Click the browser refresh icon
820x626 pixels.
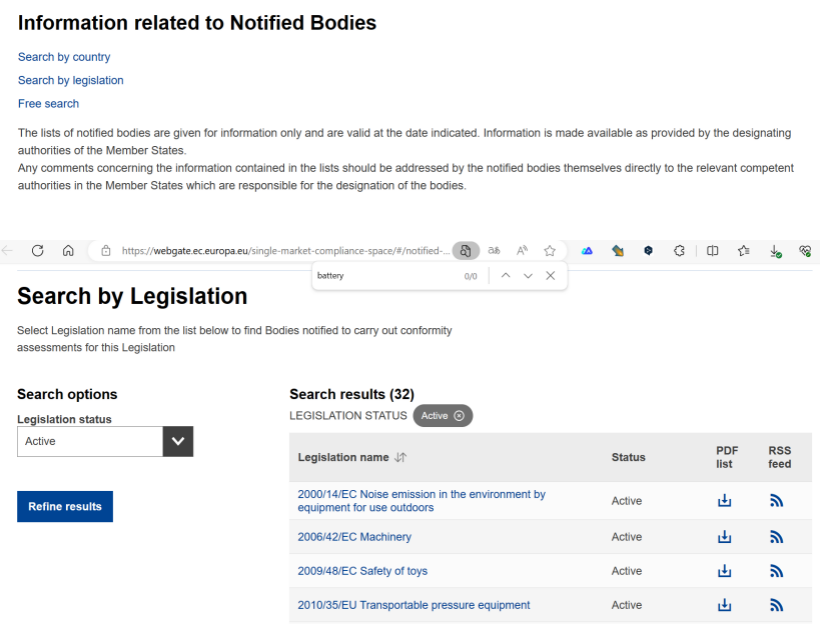[38, 251]
